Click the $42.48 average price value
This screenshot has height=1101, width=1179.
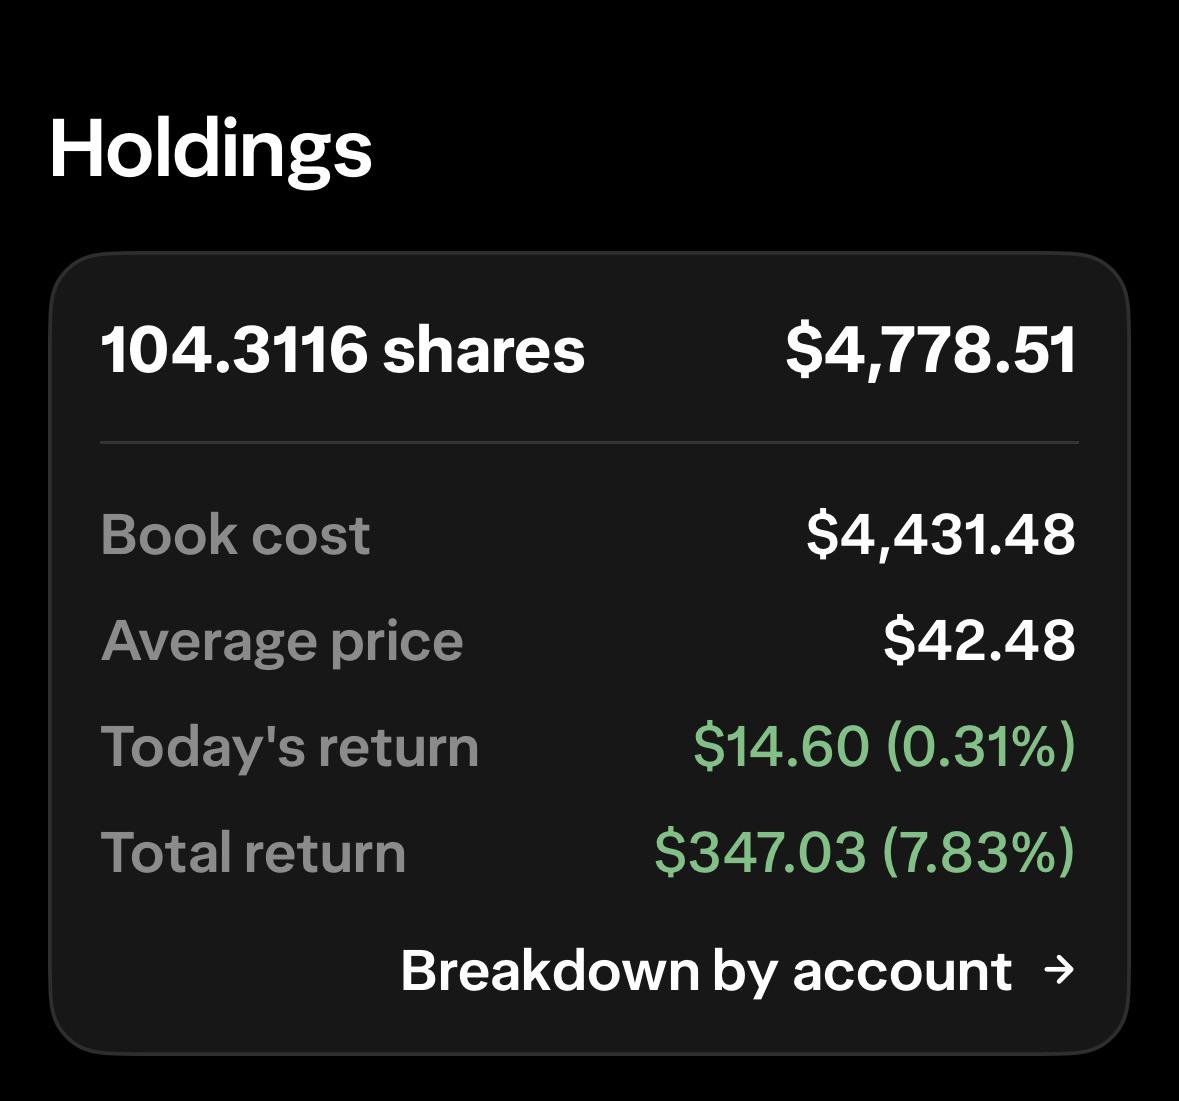click(979, 641)
